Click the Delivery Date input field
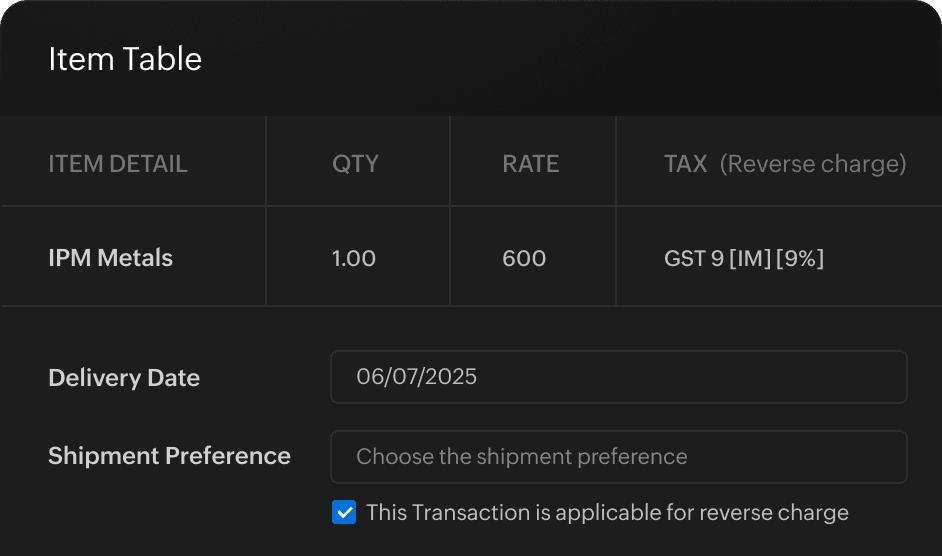The image size is (942, 556). coord(618,377)
